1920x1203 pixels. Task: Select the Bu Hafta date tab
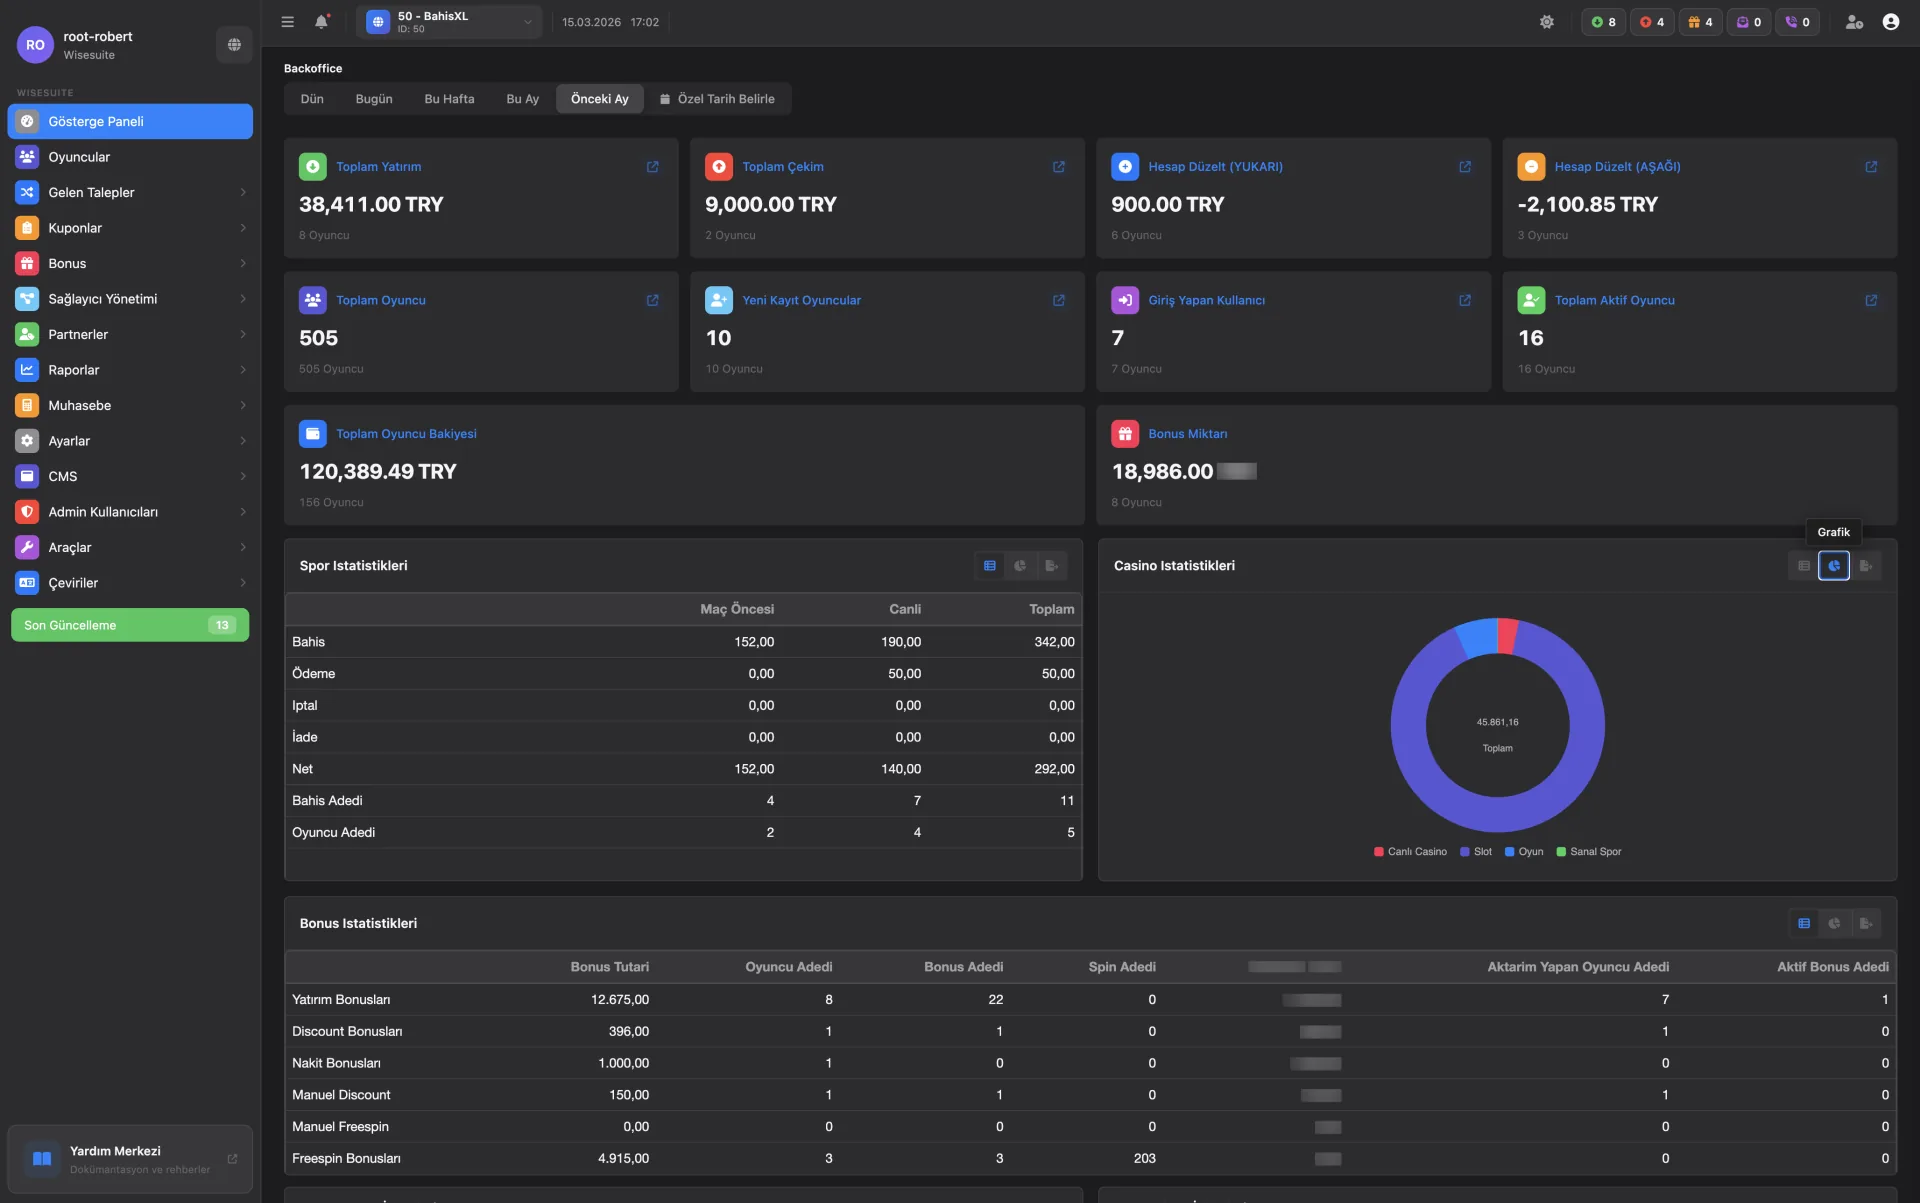448,98
